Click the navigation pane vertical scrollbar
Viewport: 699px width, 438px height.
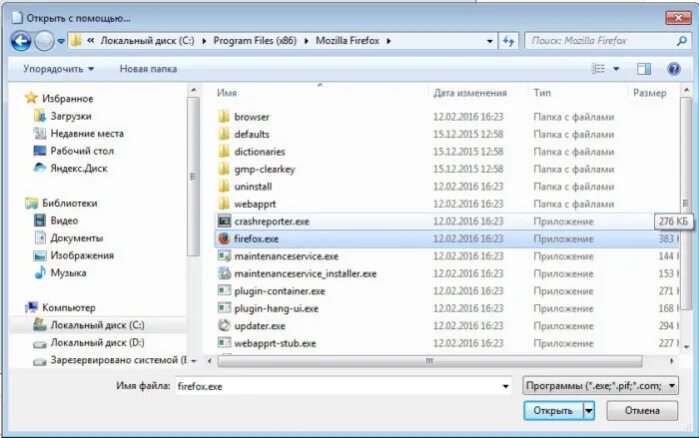193,177
